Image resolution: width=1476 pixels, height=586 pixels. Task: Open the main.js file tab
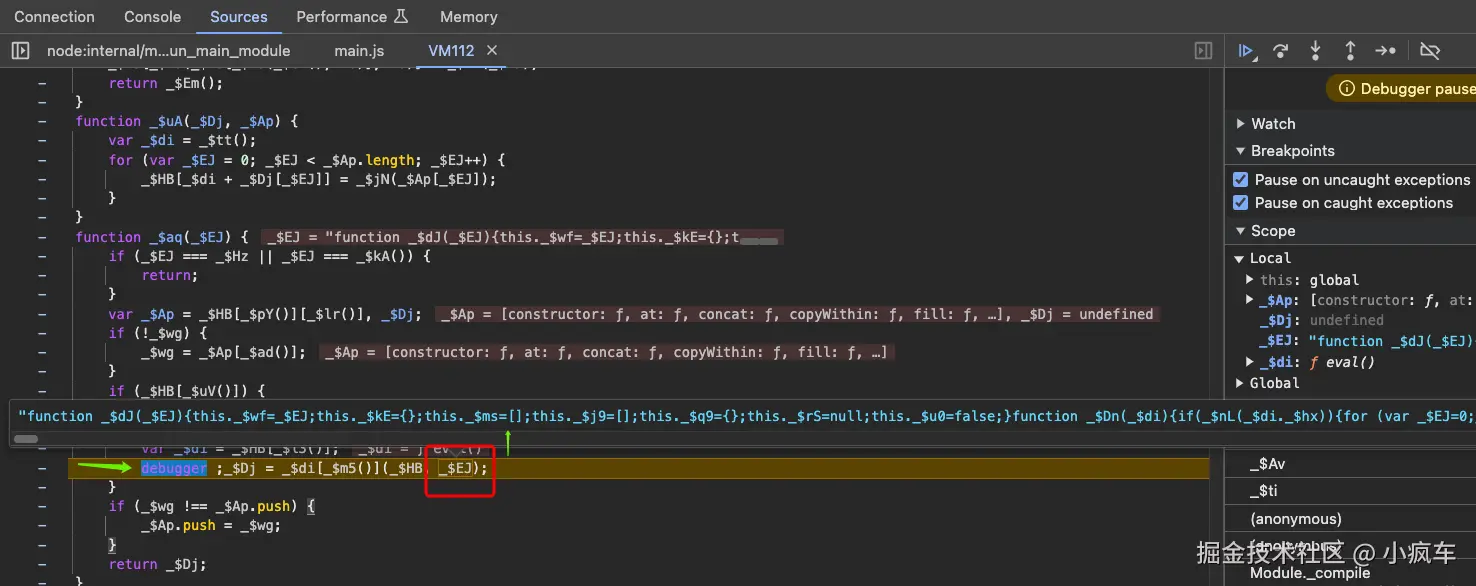[359, 50]
